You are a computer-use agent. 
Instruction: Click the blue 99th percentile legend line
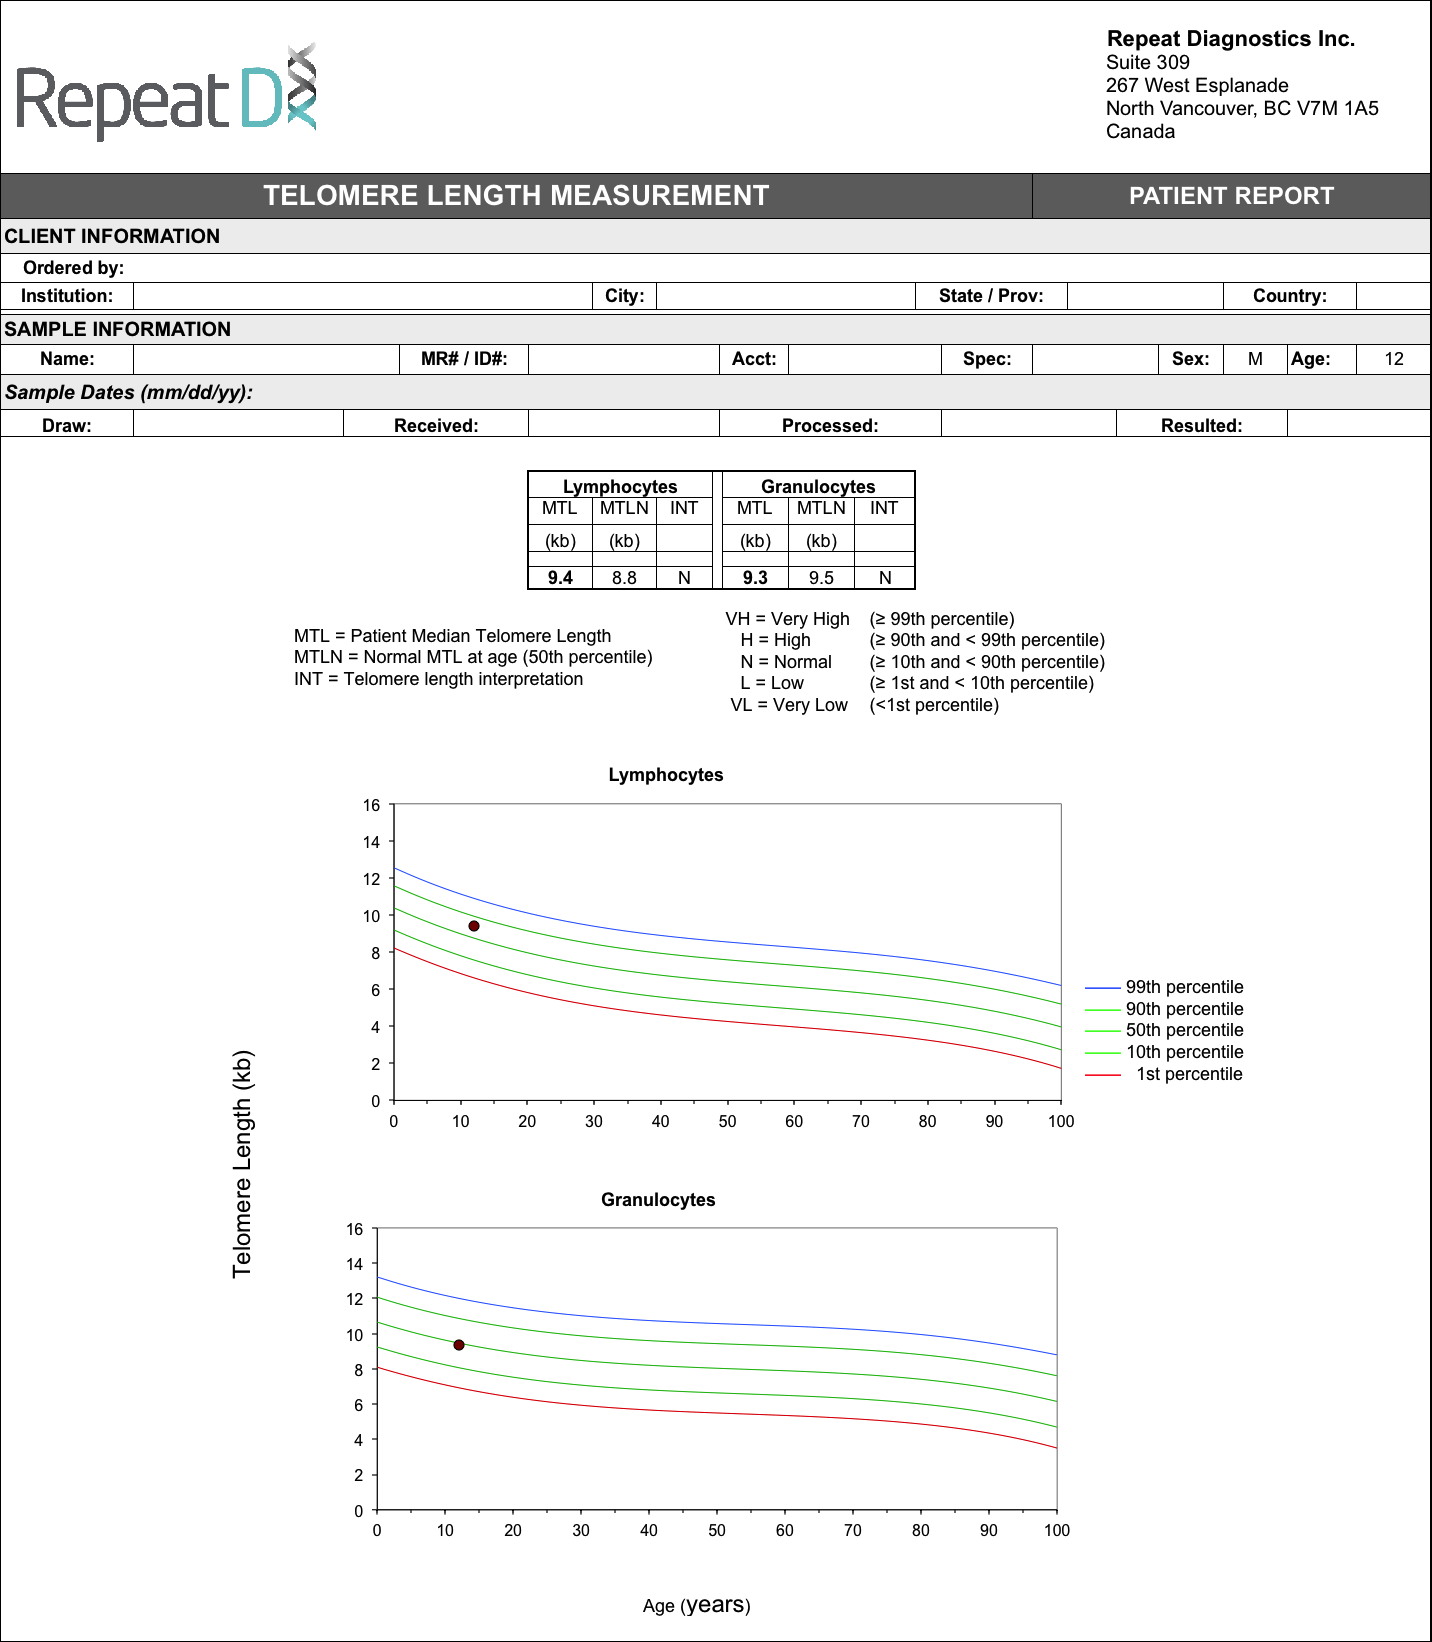pyautogui.click(x=1102, y=988)
